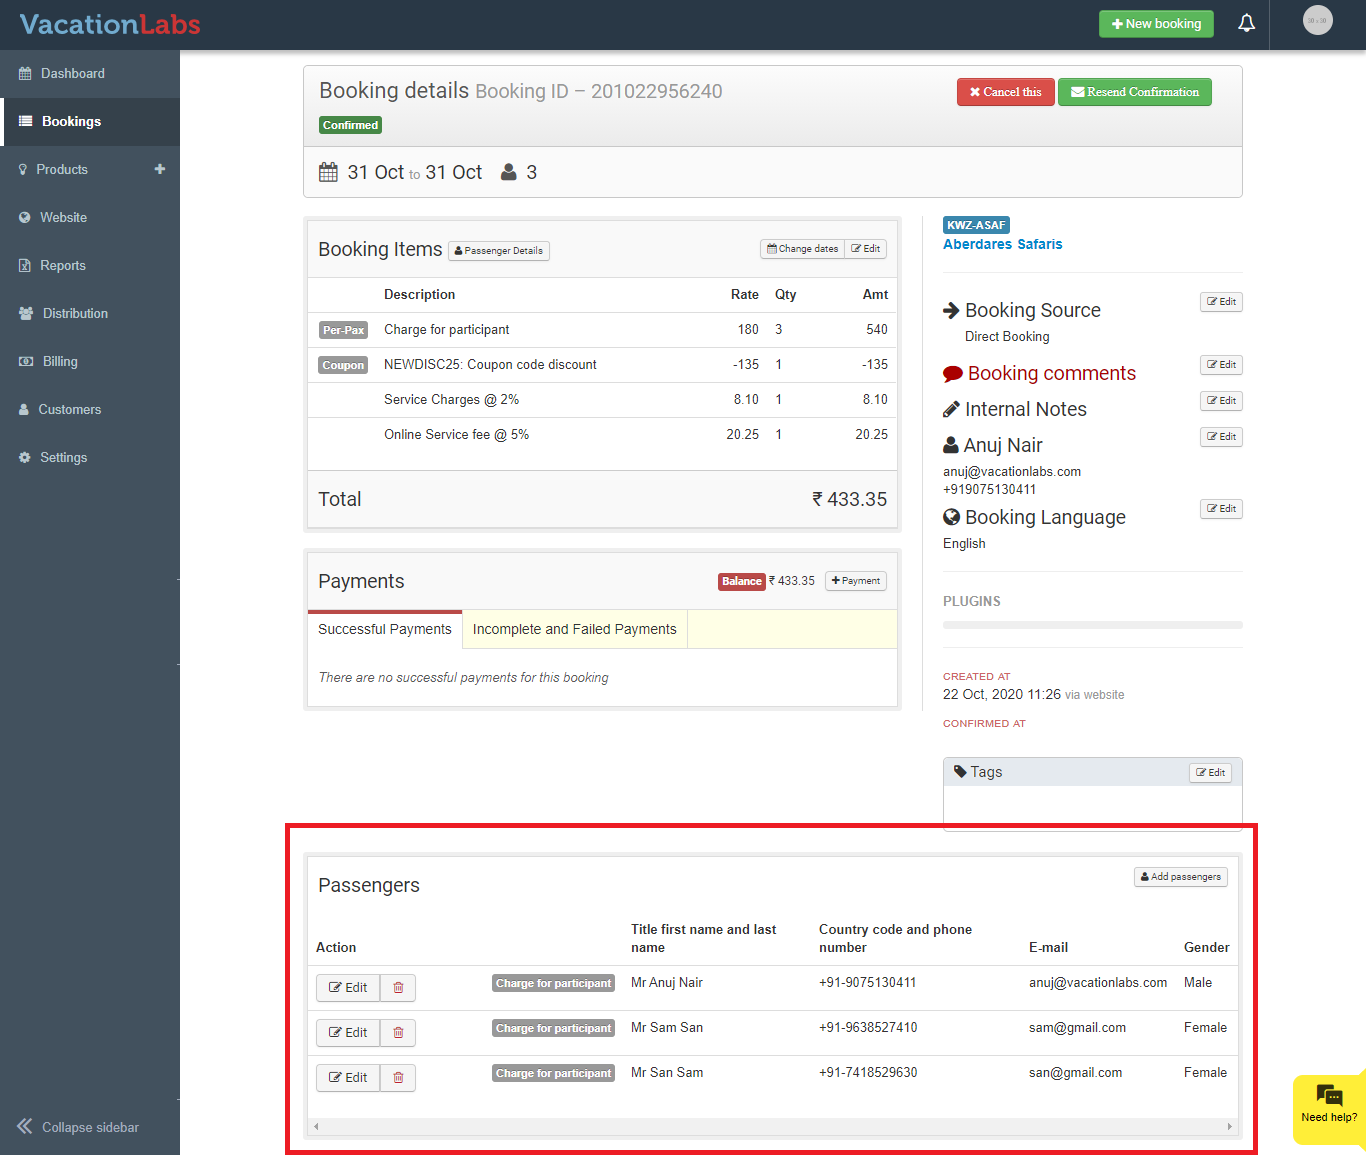Click the Add passengers button
1366x1155 pixels.
1180,877
